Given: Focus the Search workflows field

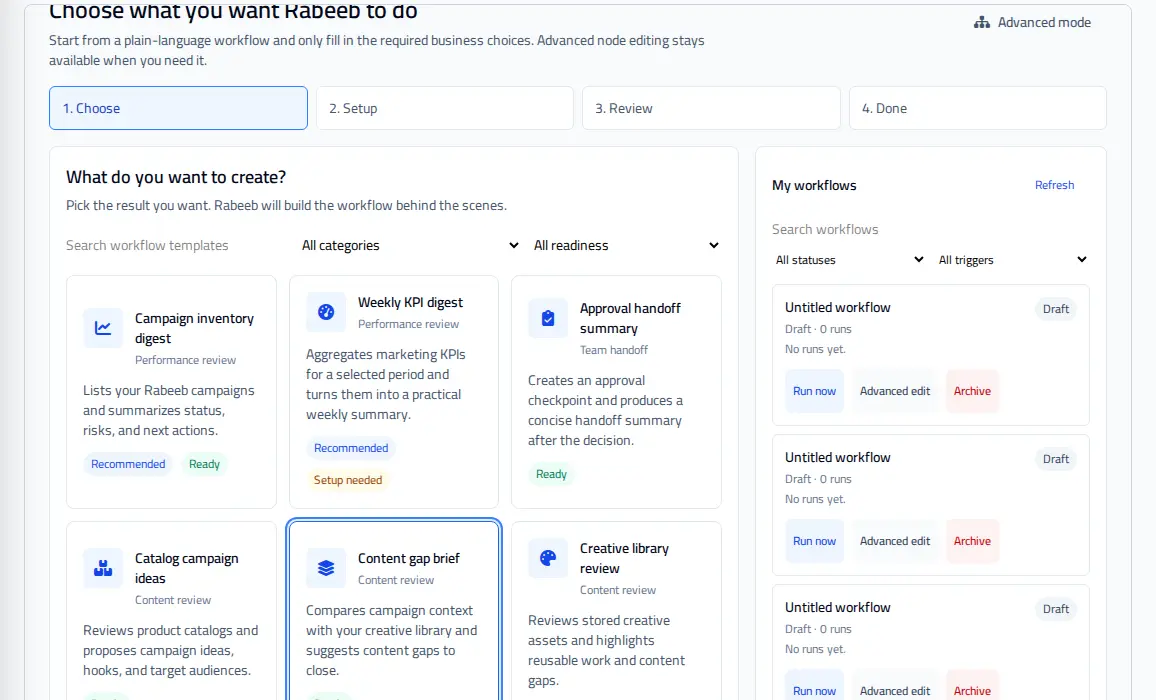Looking at the screenshot, I should pyautogui.click(x=930, y=229).
